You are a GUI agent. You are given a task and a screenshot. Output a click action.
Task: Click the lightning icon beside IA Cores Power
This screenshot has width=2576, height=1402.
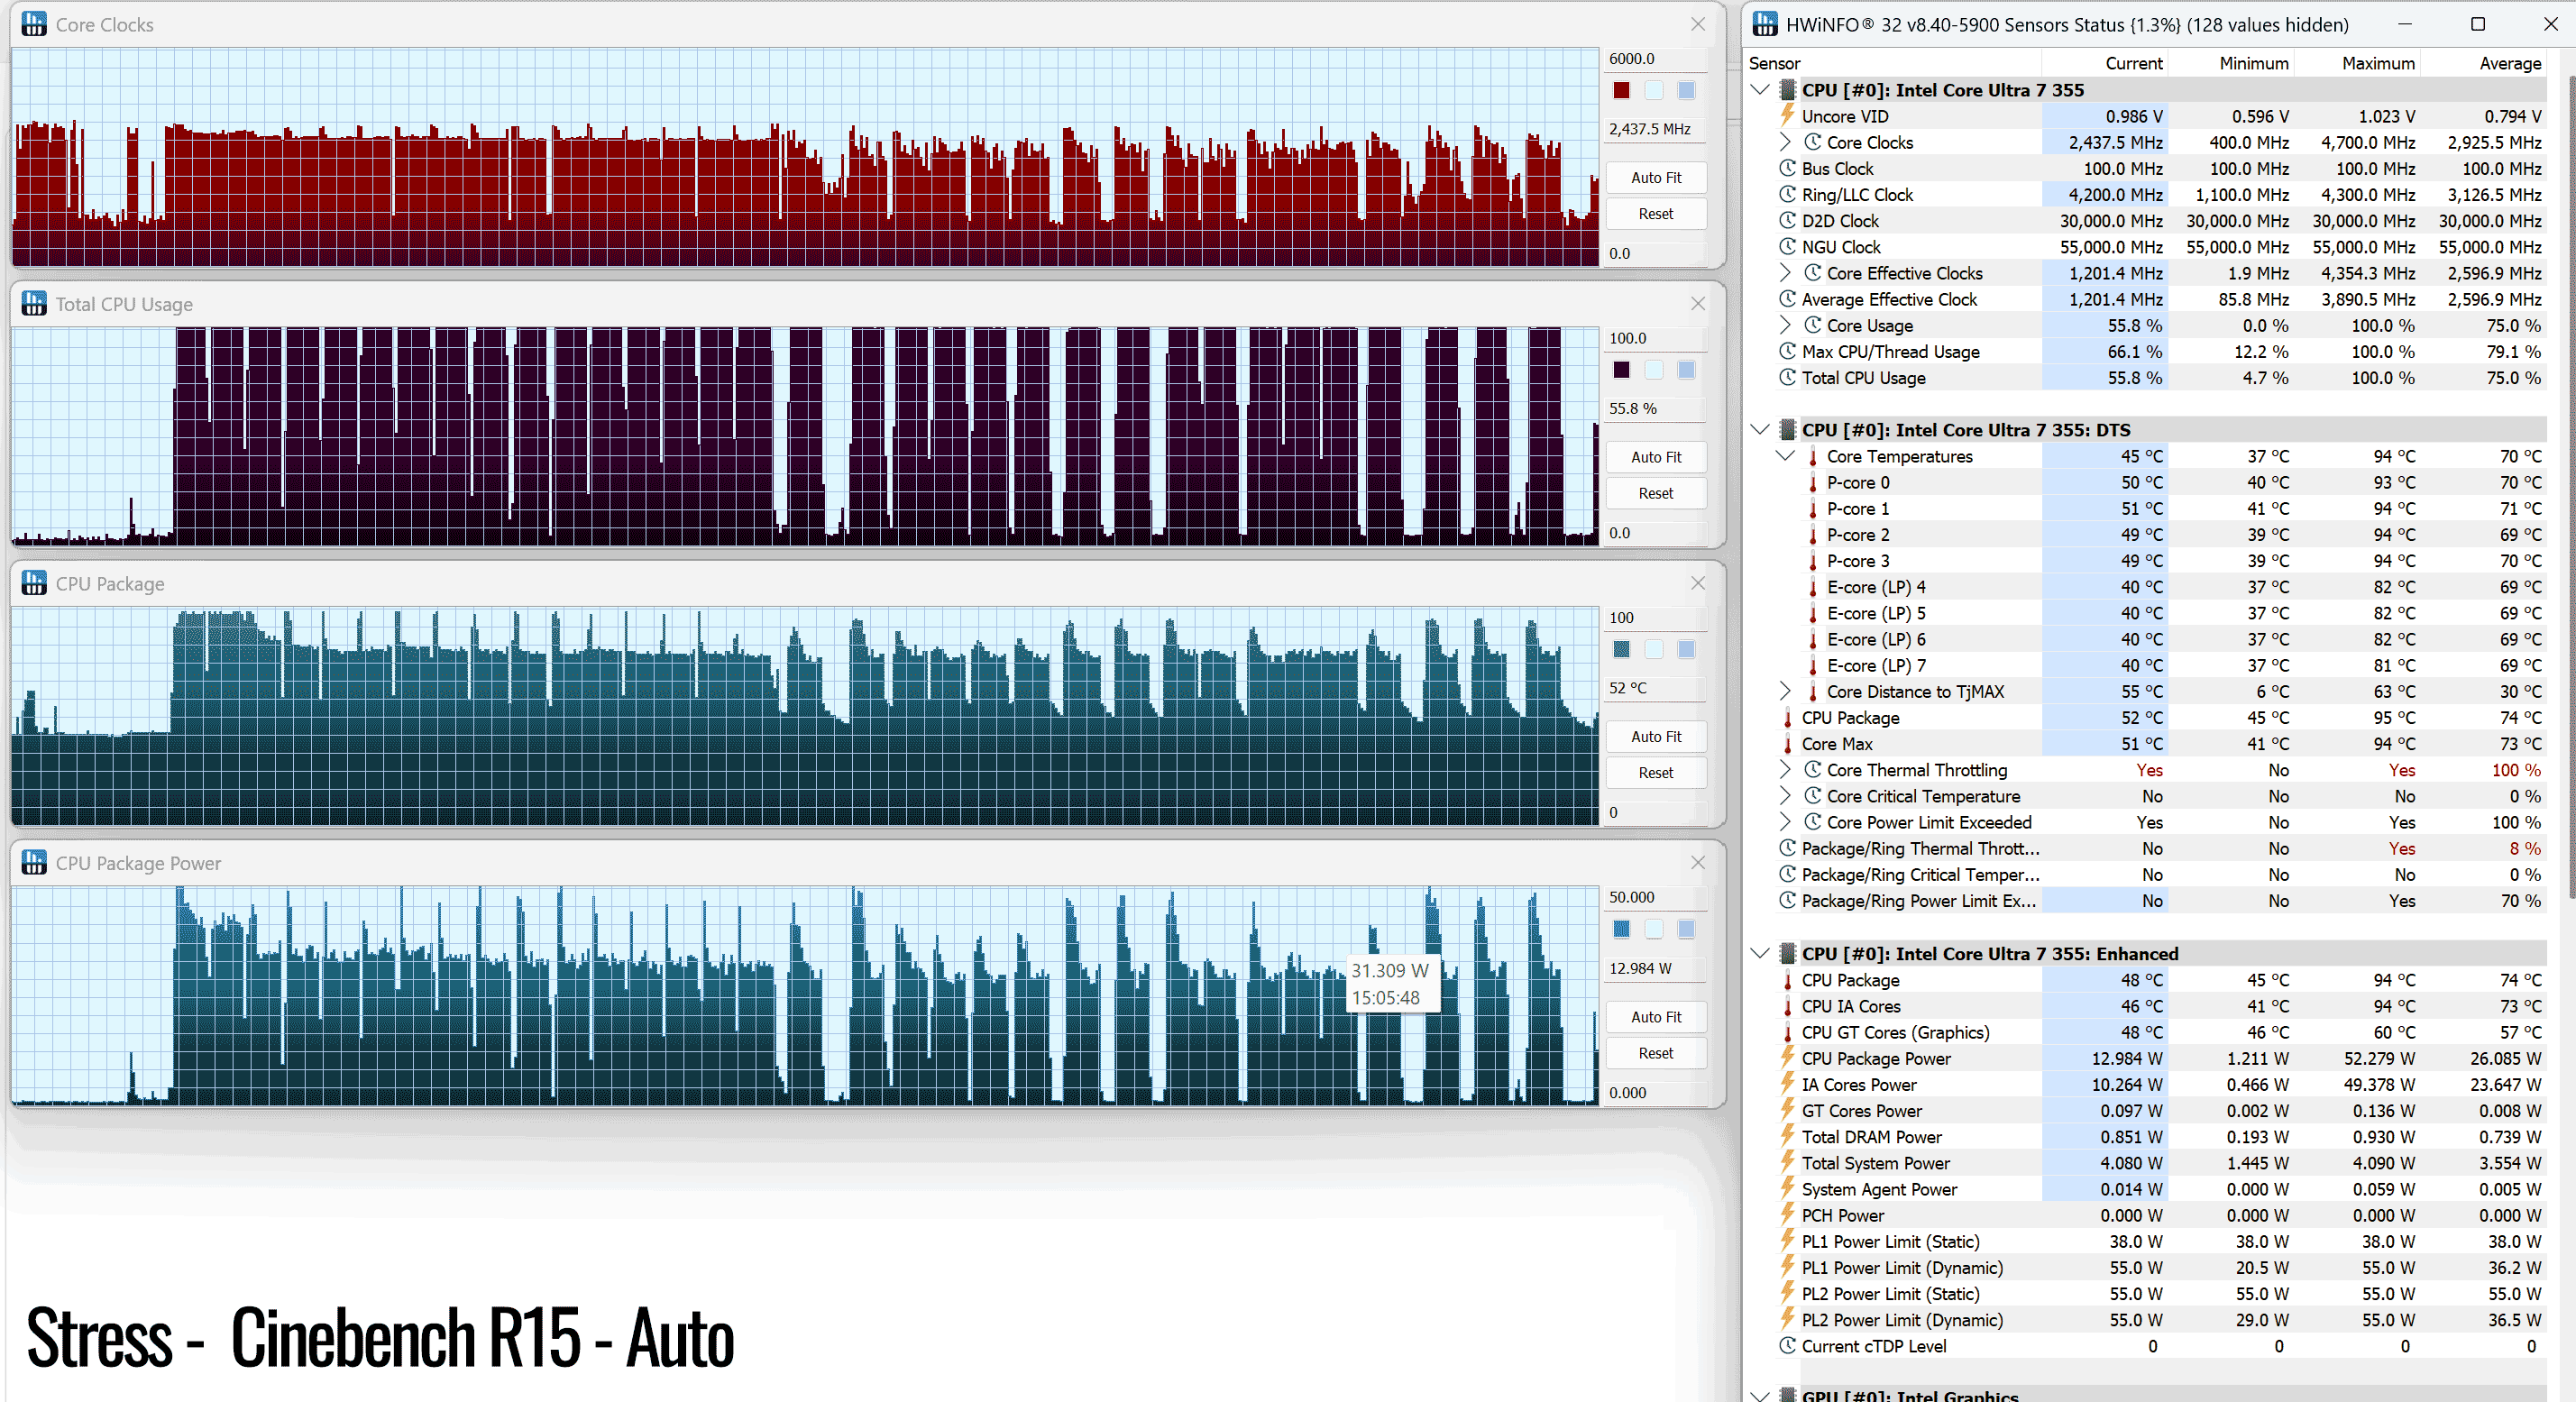(1787, 1084)
